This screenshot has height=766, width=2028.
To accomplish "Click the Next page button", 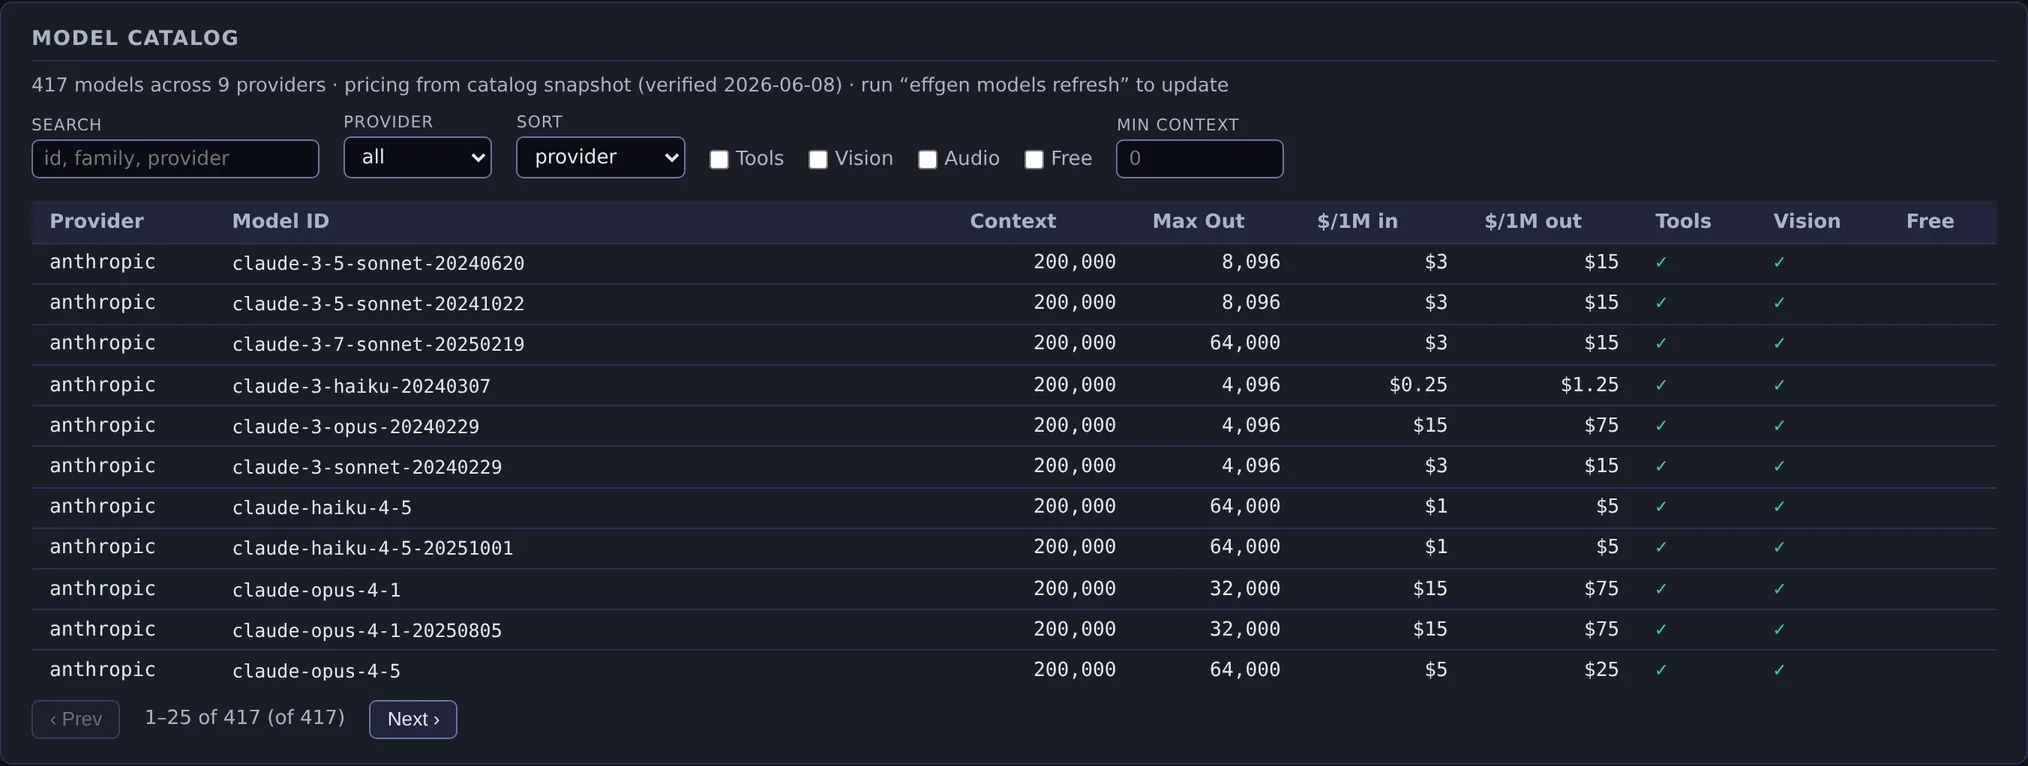I will 413,719.
